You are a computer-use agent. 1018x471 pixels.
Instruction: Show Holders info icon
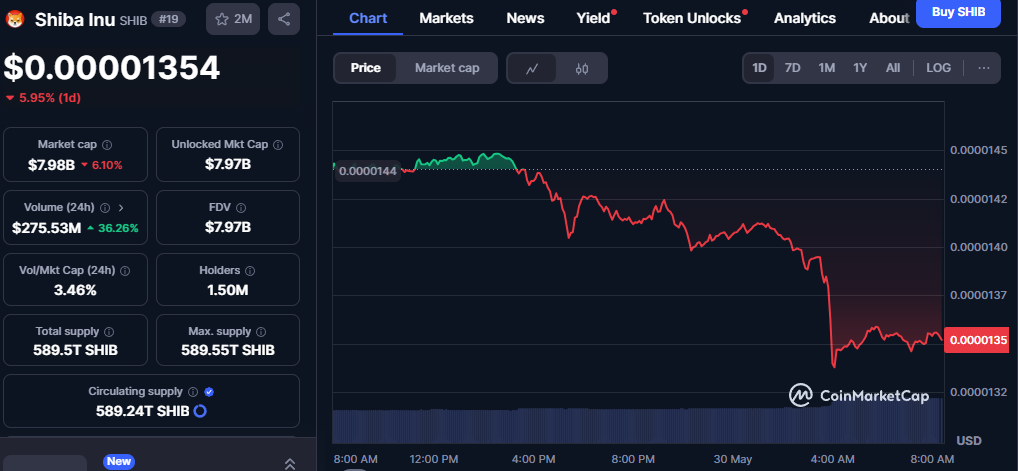[250, 270]
